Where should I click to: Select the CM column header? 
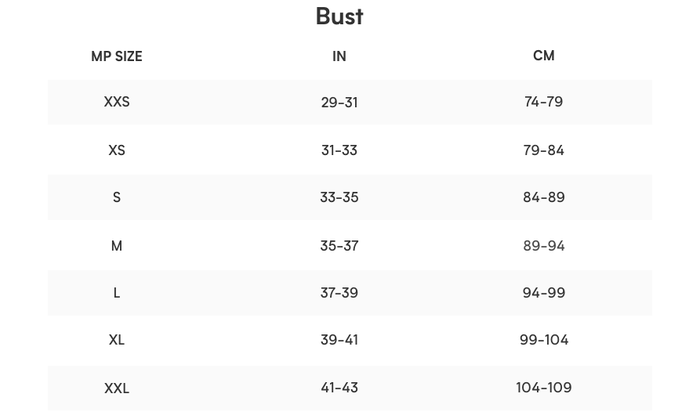[x=543, y=56]
